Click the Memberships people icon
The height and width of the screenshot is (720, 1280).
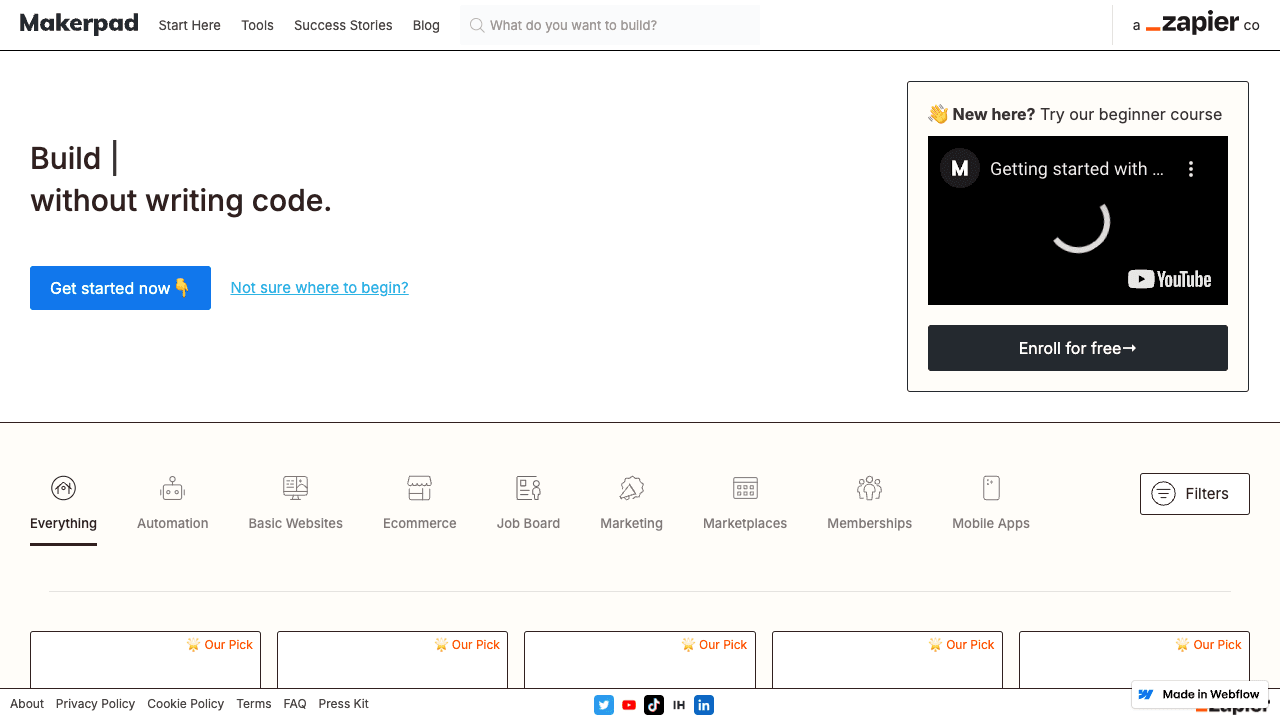[x=870, y=488]
